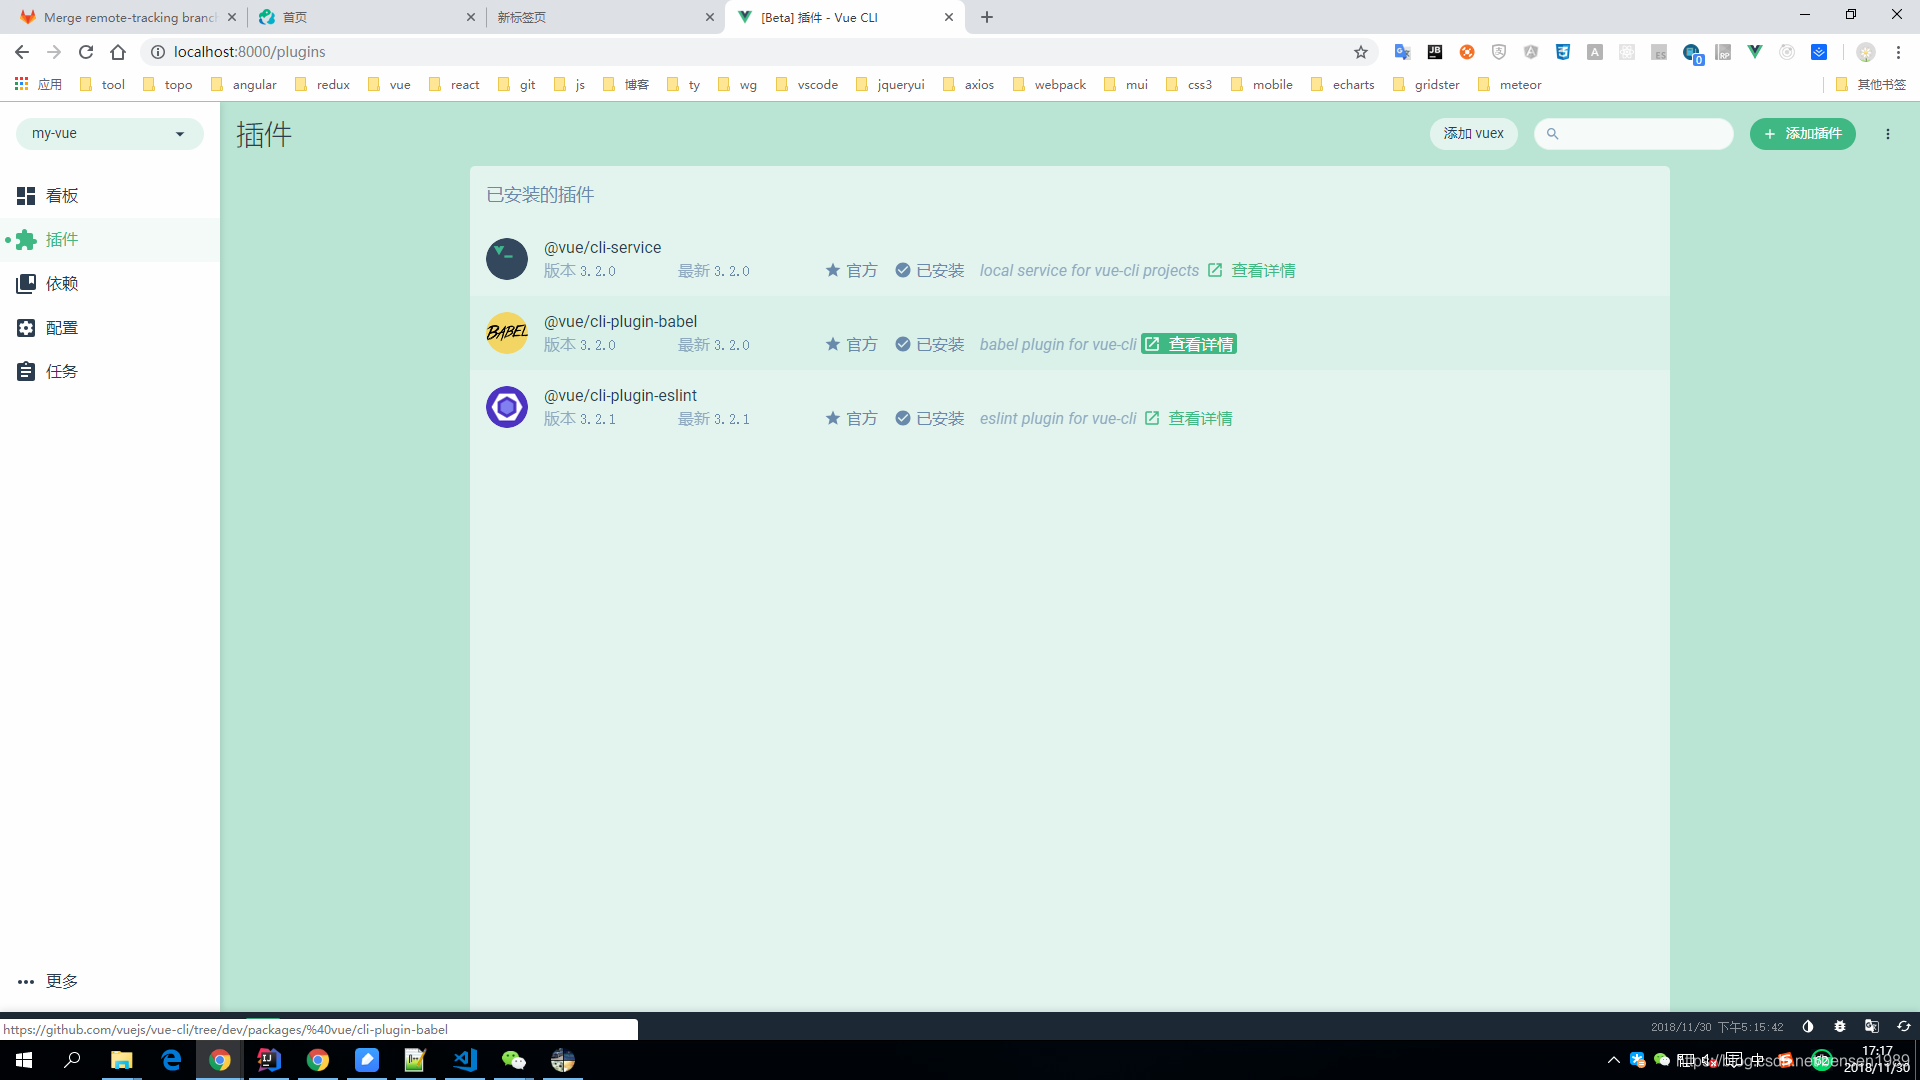This screenshot has width=1920, height=1080.
Task: Launch Microsoft Edge from the taskbar
Action: (171, 1060)
